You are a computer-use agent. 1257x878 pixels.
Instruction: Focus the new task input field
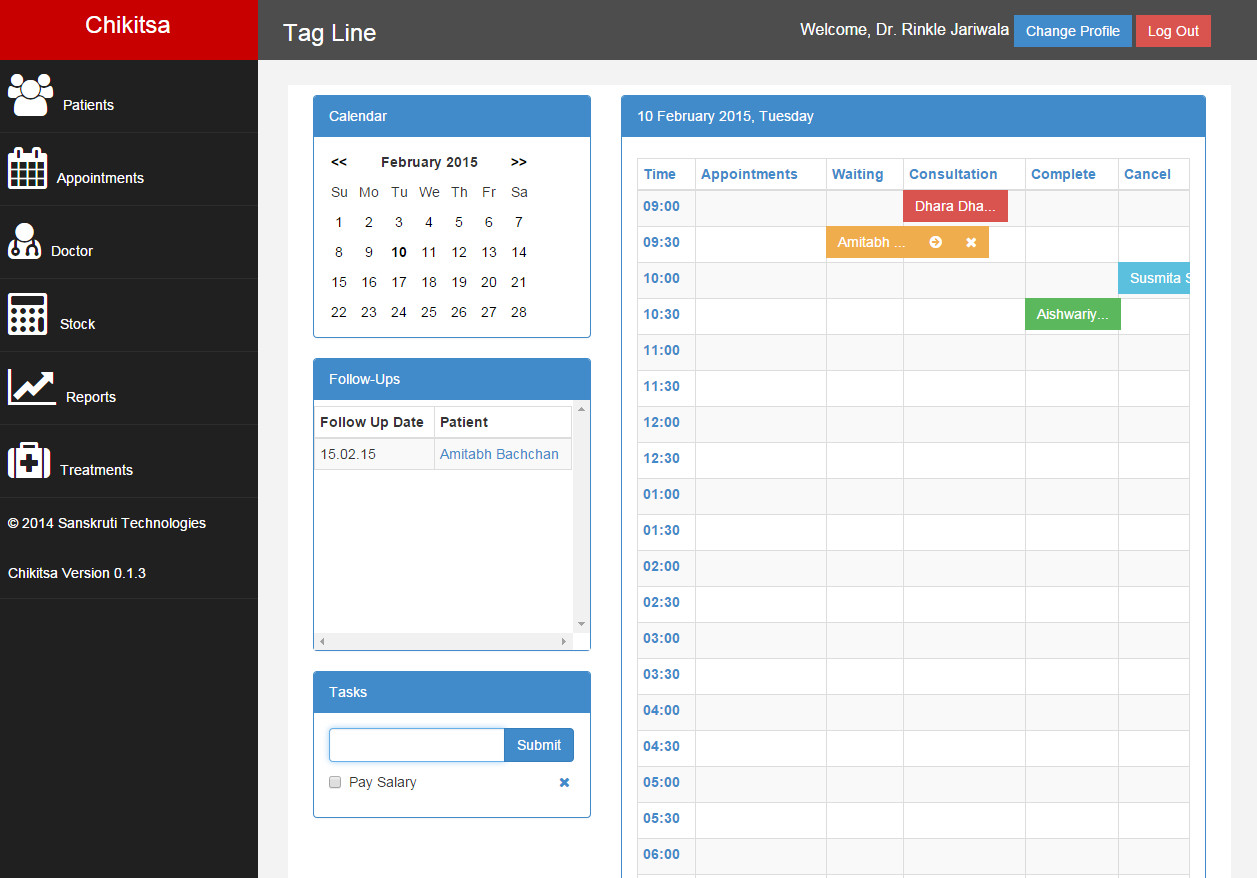pyautogui.click(x=417, y=745)
